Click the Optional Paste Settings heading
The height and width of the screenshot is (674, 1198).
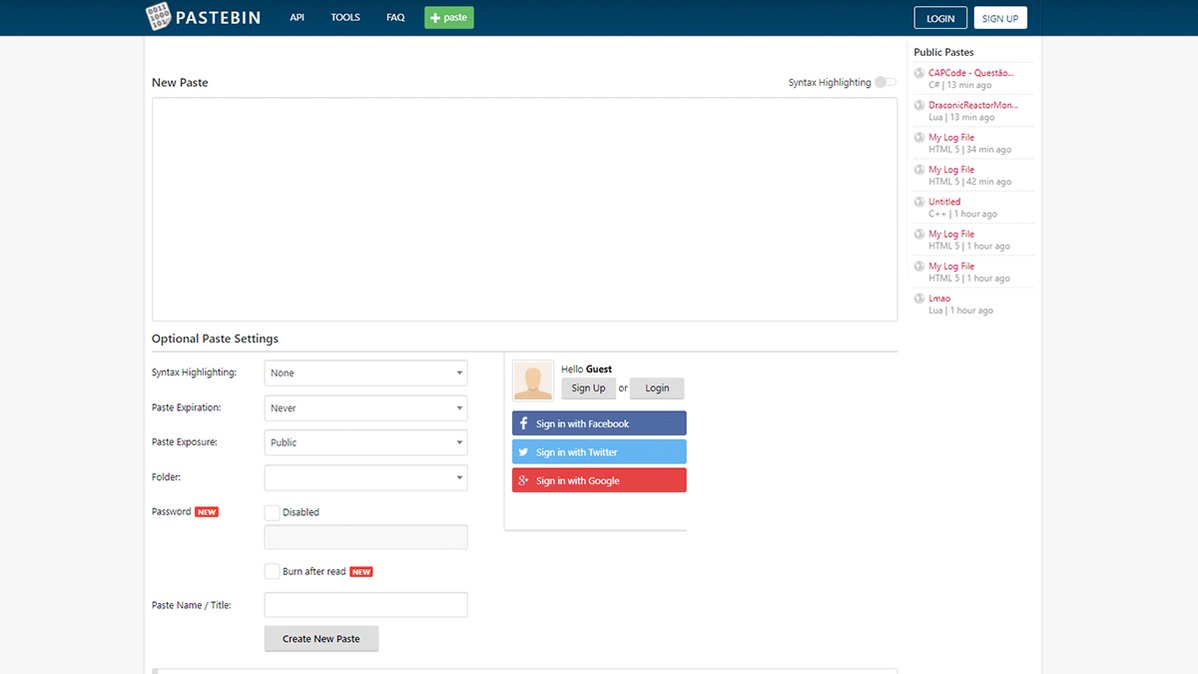(x=215, y=339)
